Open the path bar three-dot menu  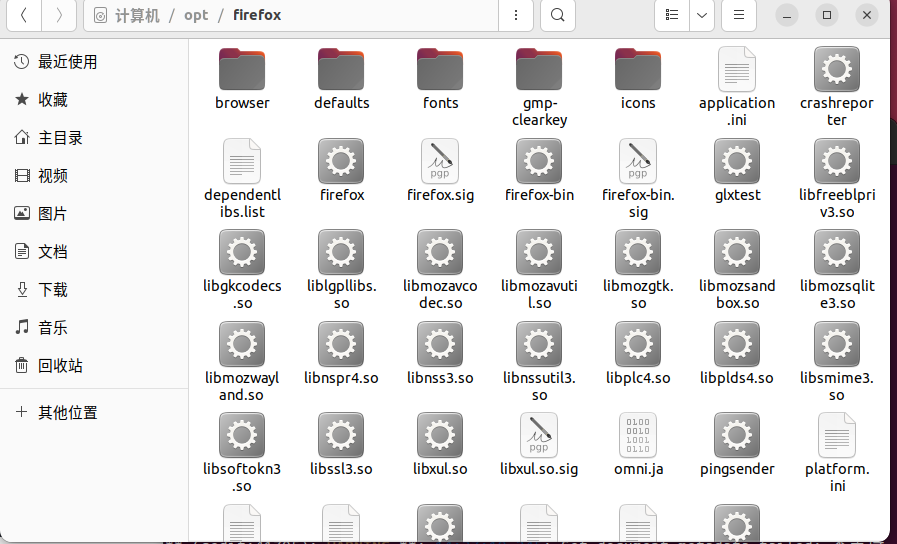516,15
